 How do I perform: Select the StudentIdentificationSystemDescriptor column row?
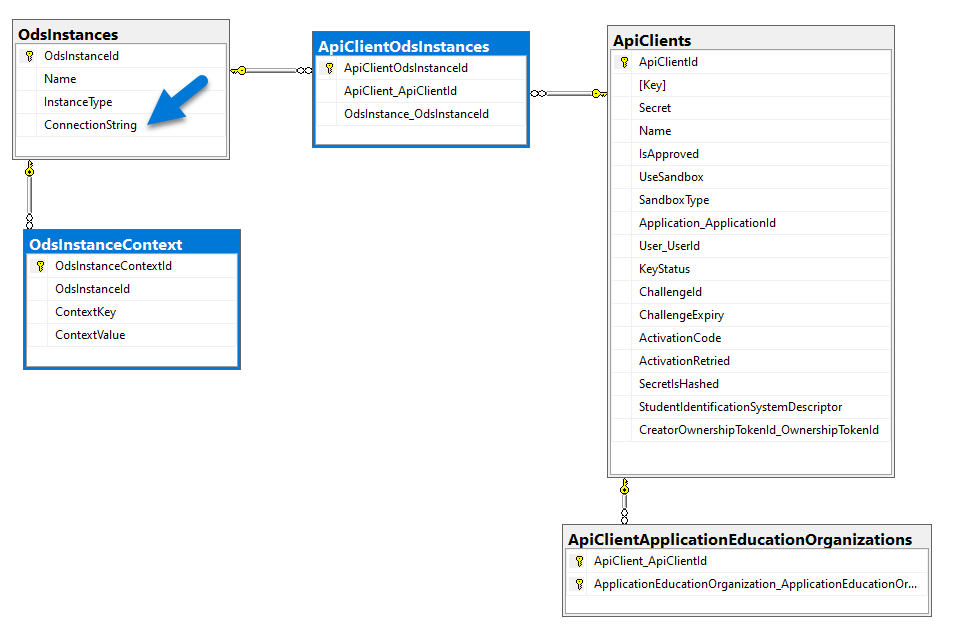coord(751,407)
